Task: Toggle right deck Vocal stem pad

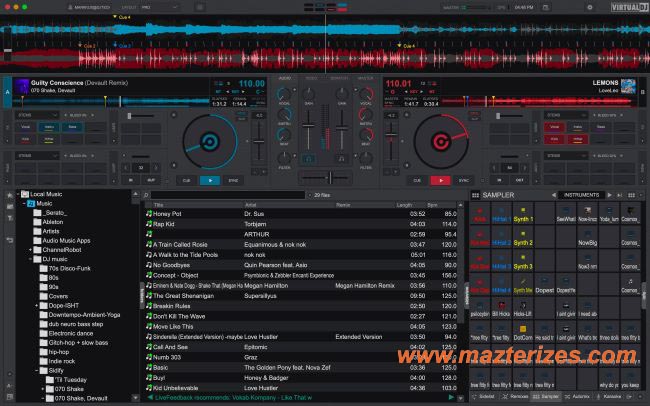Action: [x=554, y=127]
